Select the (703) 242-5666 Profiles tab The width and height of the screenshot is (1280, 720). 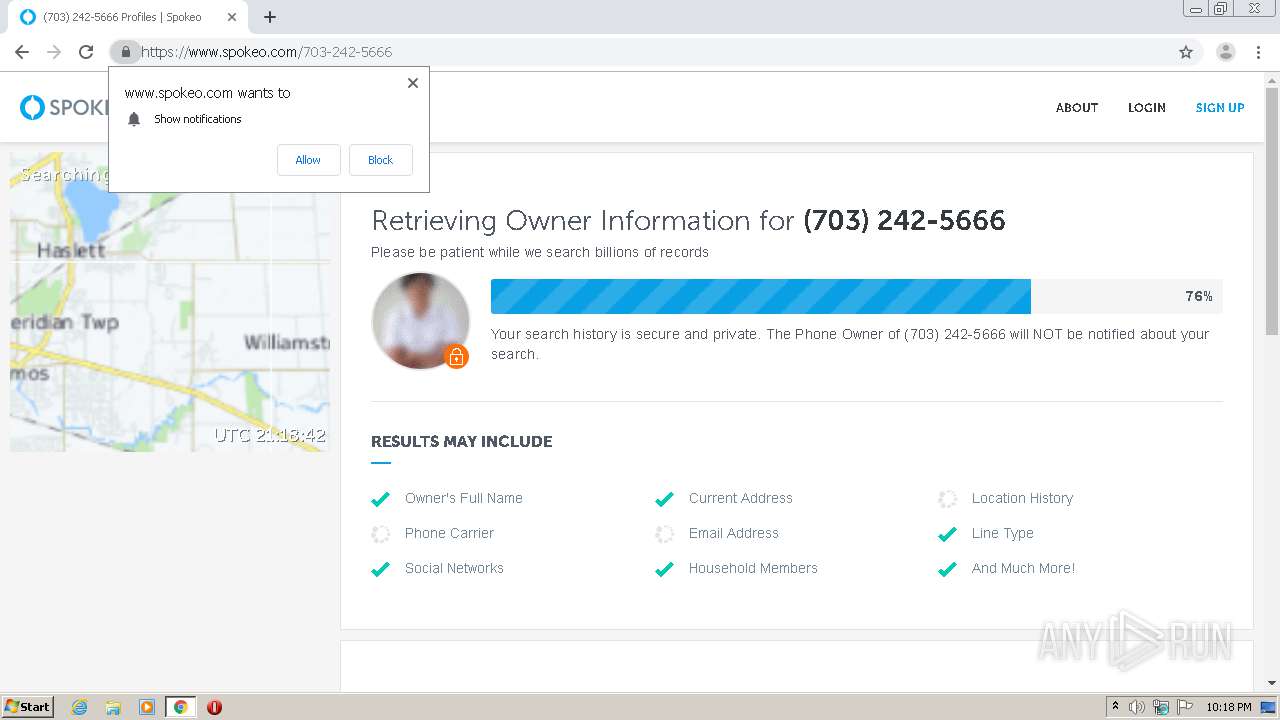tap(130, 17)
